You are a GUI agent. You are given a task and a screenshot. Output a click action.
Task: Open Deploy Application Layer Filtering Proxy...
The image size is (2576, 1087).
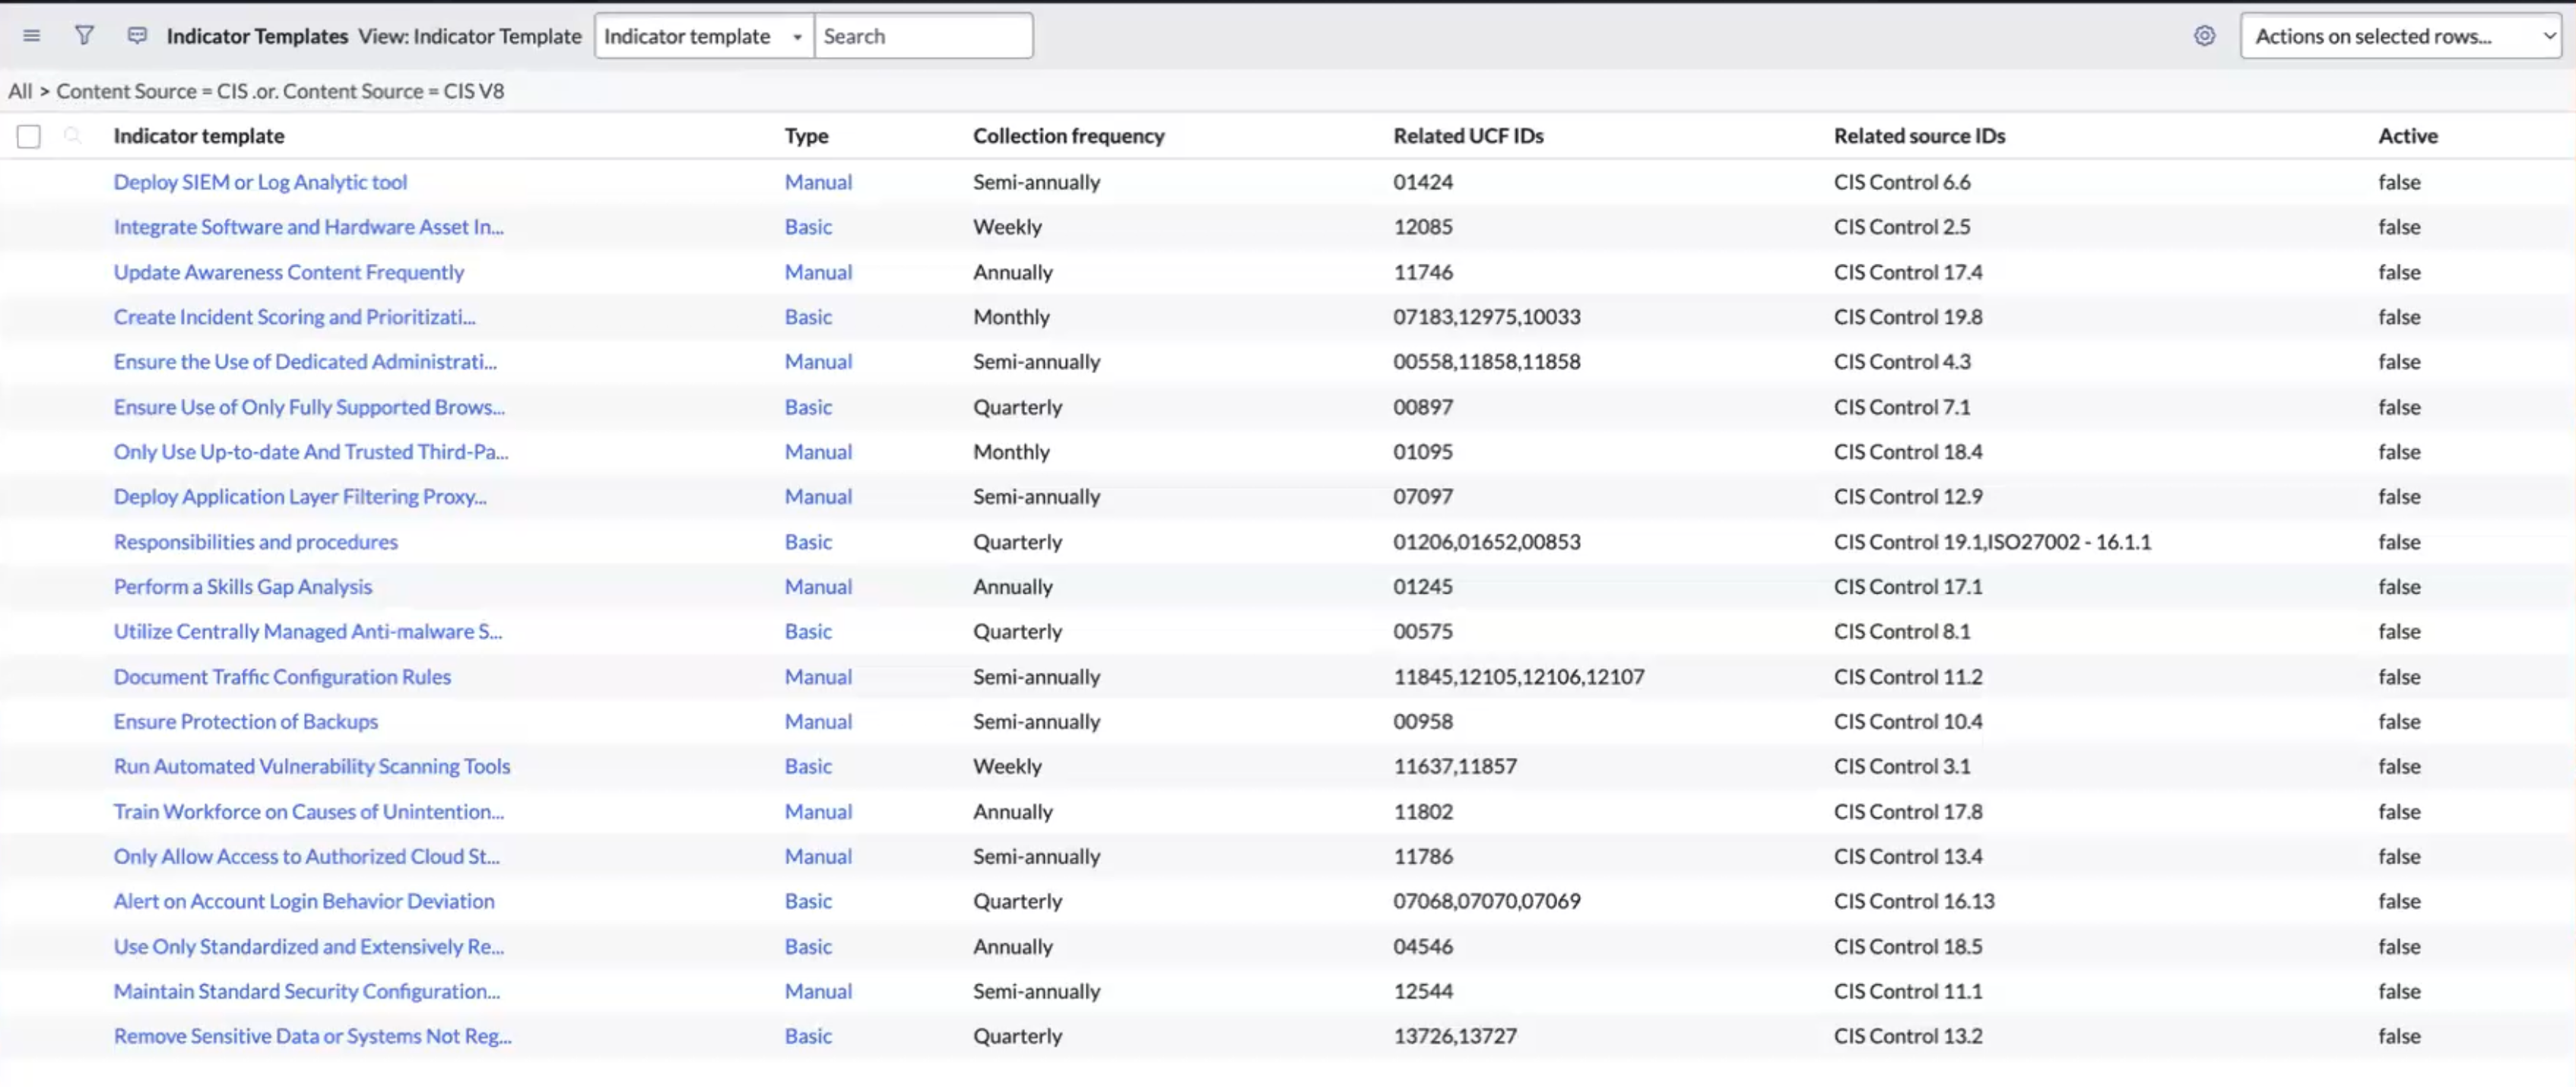300,497
